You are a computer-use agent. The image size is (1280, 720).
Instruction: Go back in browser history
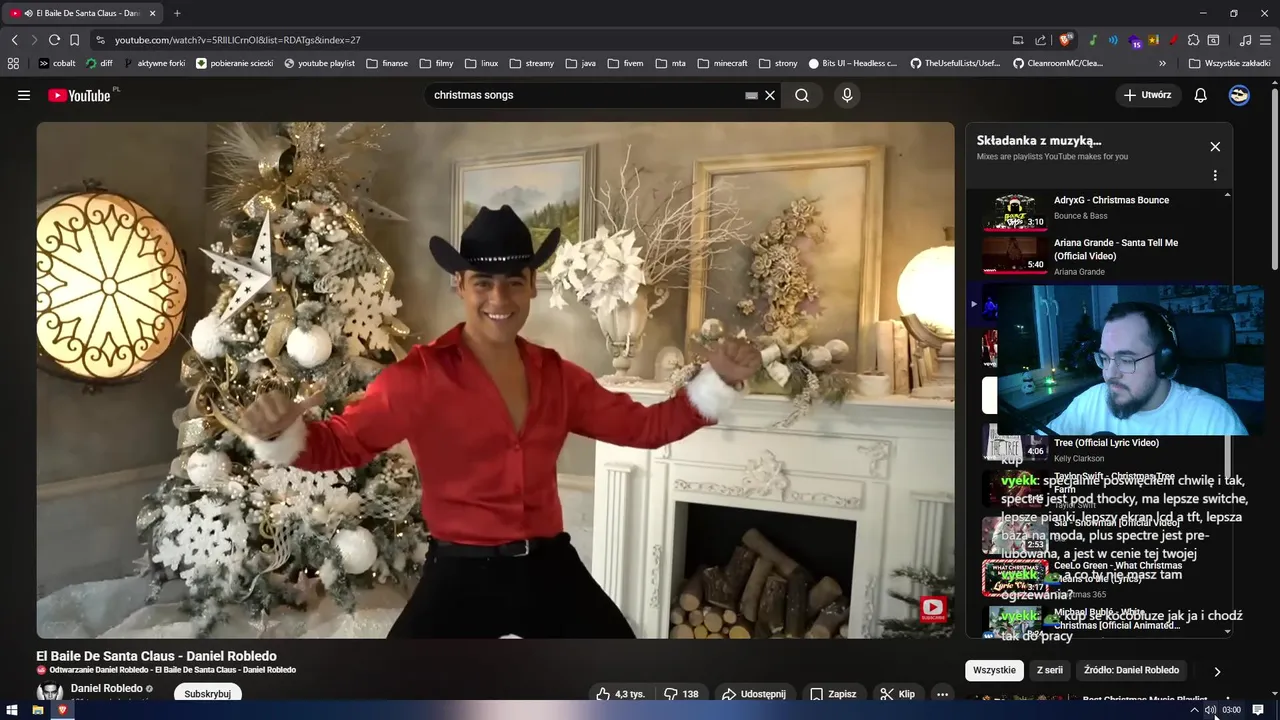(14, 40)
